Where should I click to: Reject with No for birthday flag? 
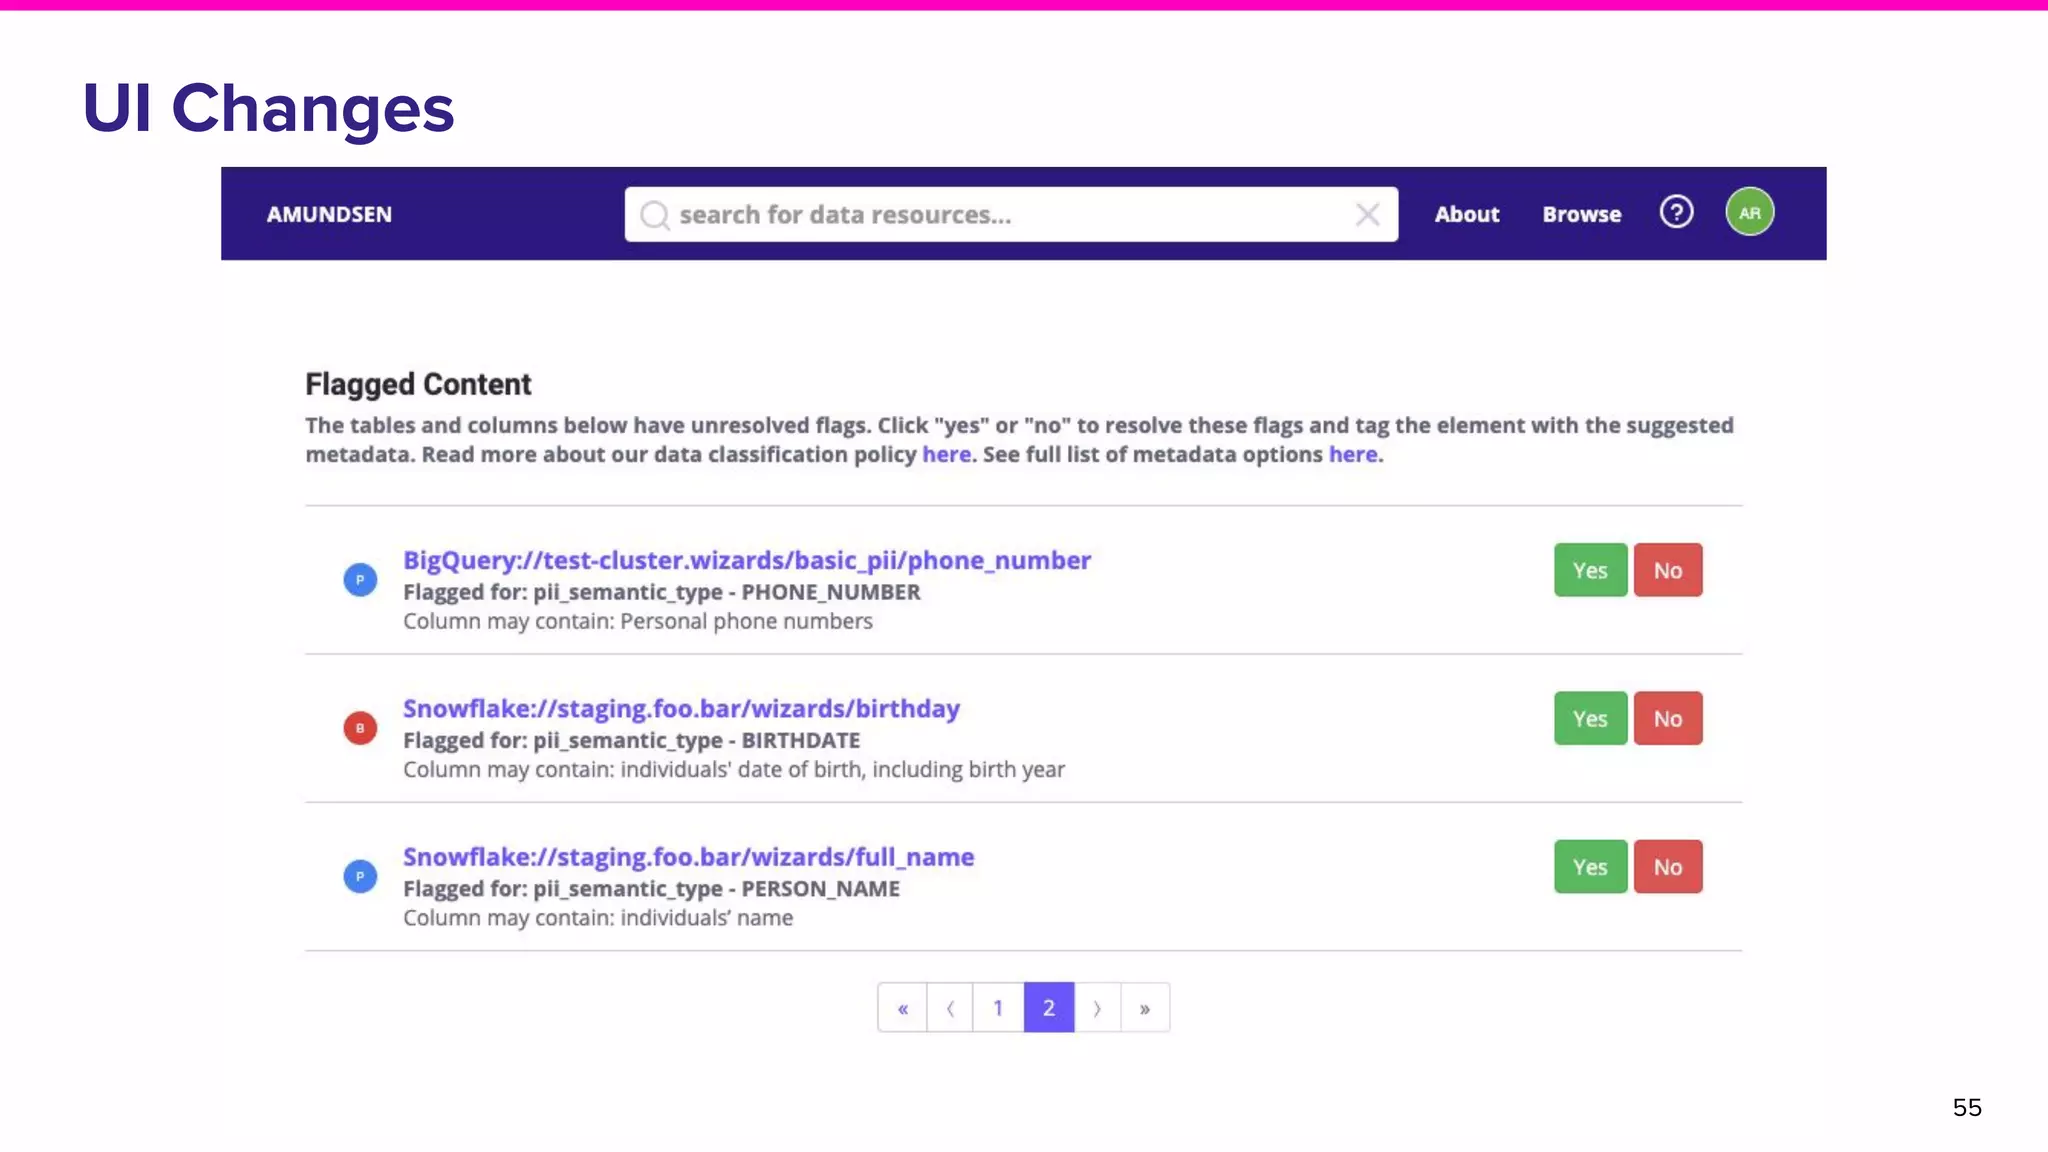pyautogui.click(x=1667, y=718)
